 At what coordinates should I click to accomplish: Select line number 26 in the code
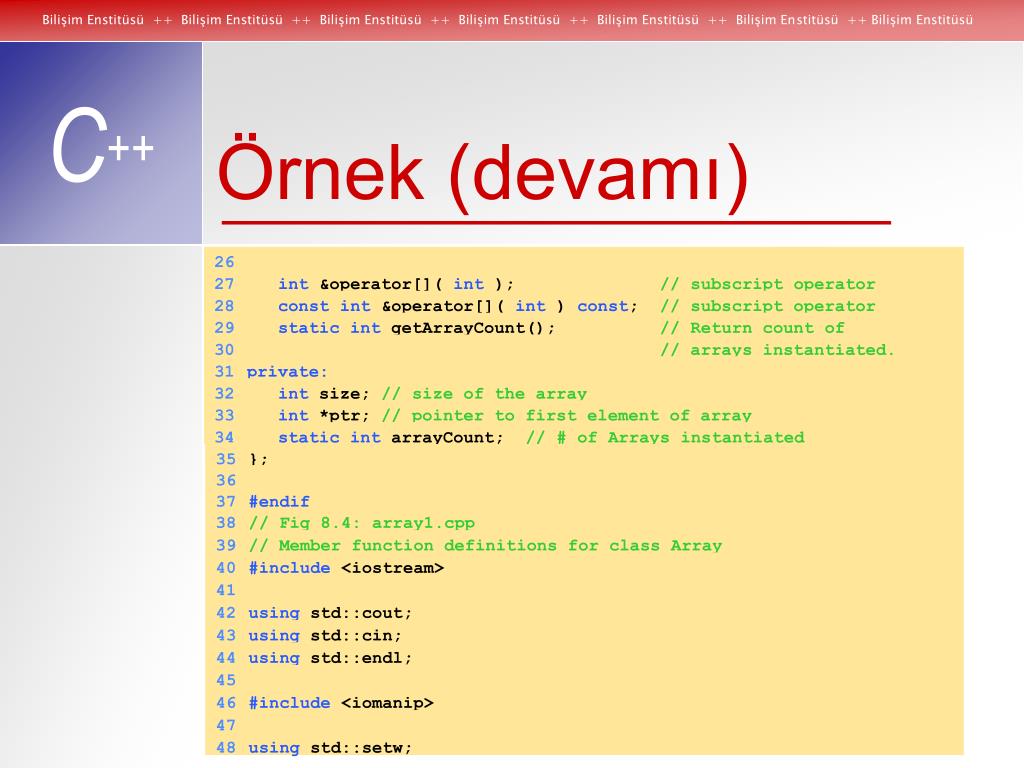tap(224, 262)
